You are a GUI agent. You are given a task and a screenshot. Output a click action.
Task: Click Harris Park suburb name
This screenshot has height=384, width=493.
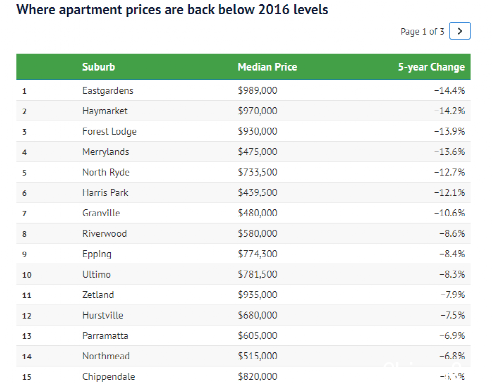tap(105, 193)
